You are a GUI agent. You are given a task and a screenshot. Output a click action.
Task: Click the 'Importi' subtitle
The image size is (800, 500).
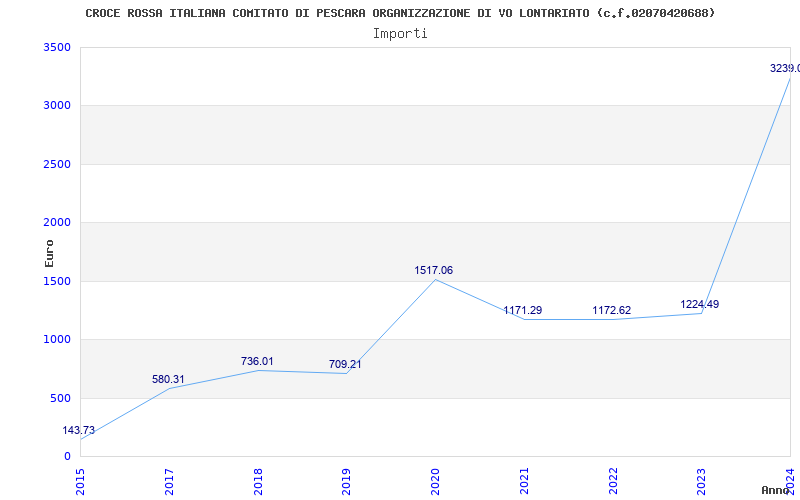click(400, 34)
